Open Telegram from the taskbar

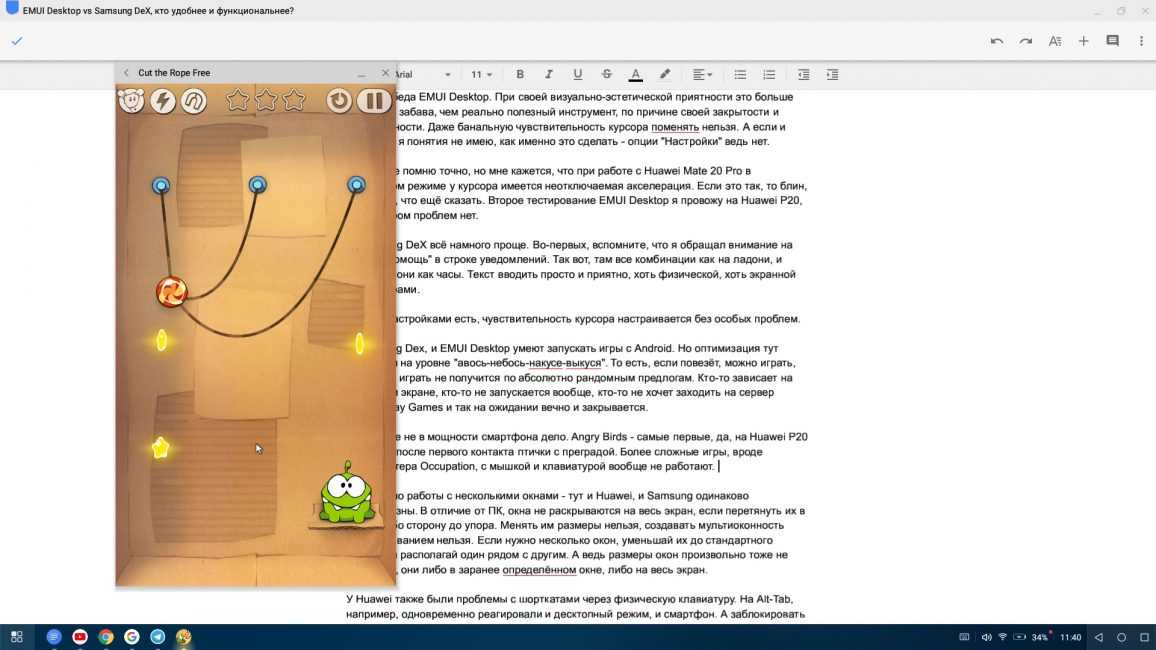coord(158,637)
